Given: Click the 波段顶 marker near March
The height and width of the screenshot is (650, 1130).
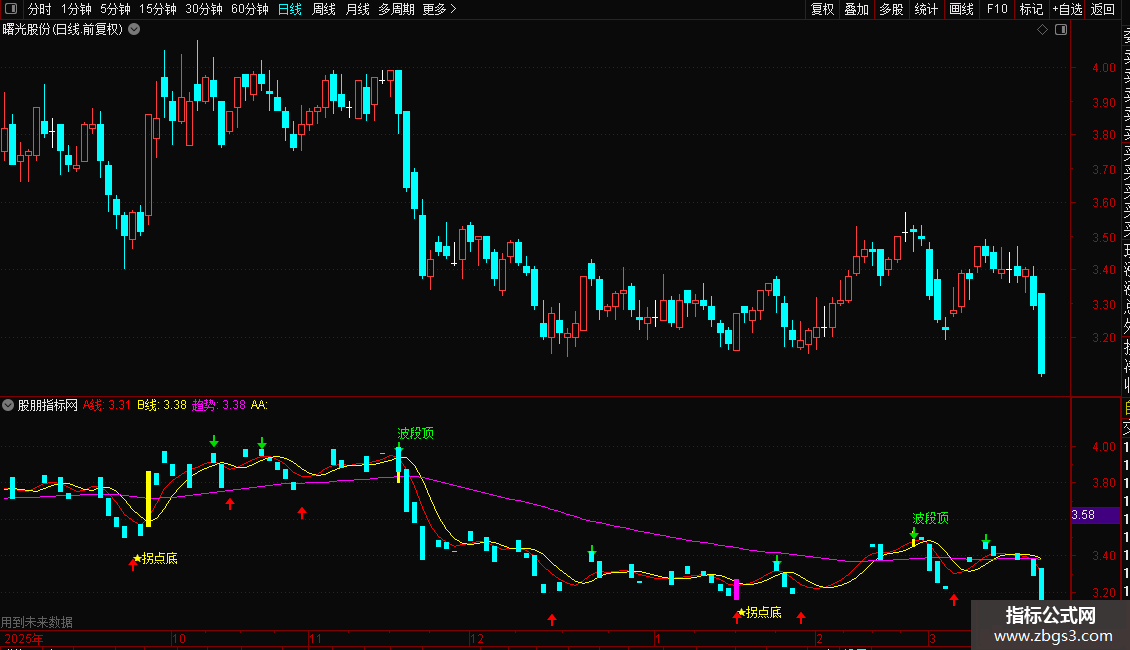Looking at the screenshot, I should [930, 518].
